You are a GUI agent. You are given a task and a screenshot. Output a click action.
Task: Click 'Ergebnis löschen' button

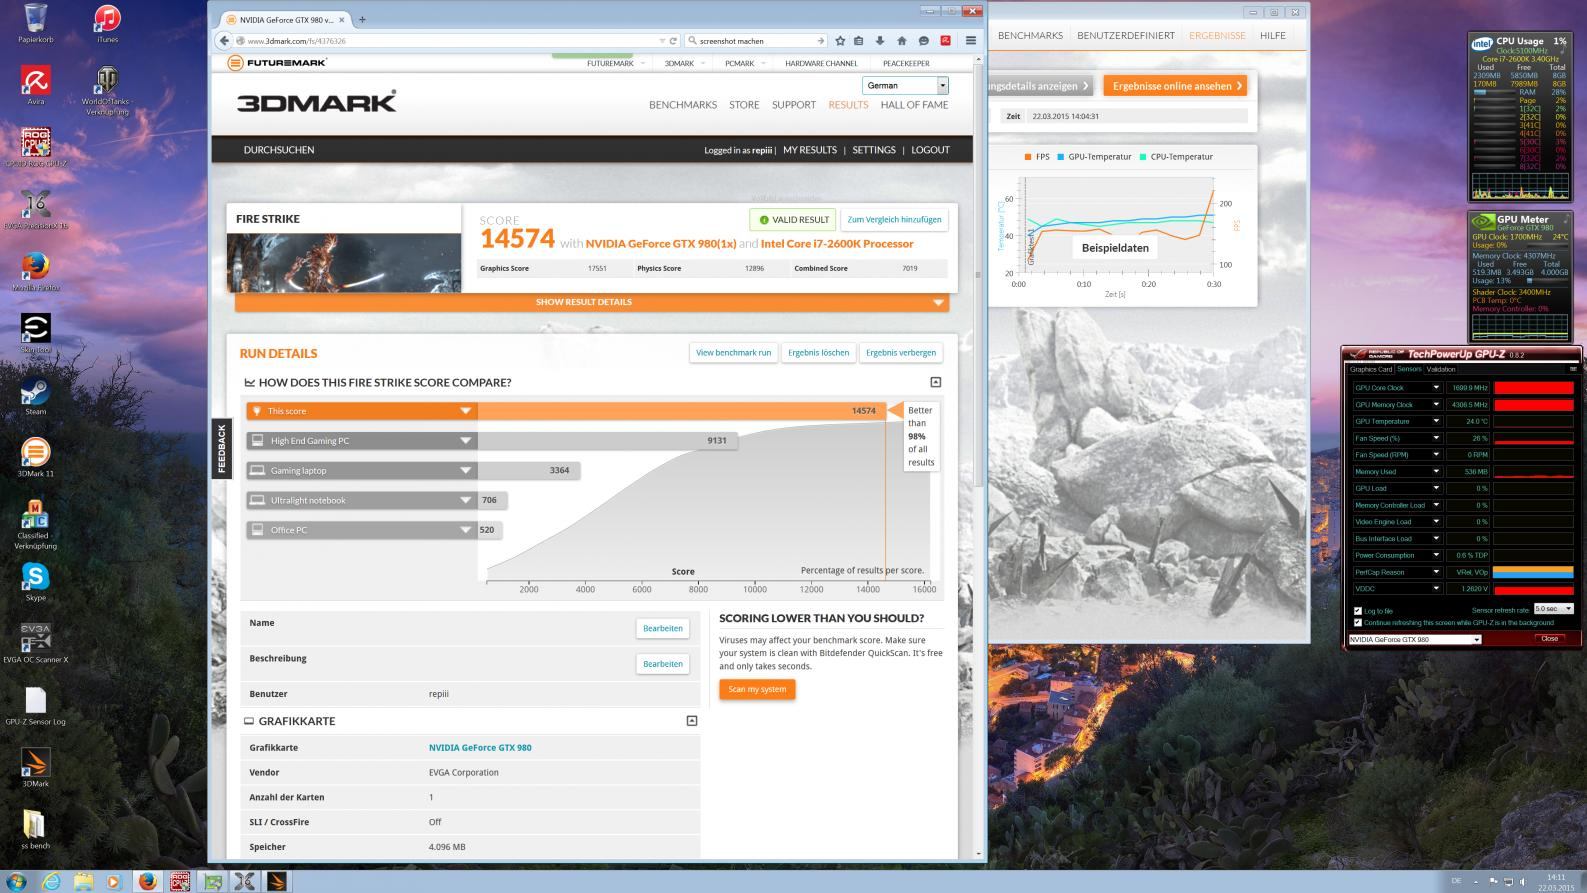pos(818,353)
